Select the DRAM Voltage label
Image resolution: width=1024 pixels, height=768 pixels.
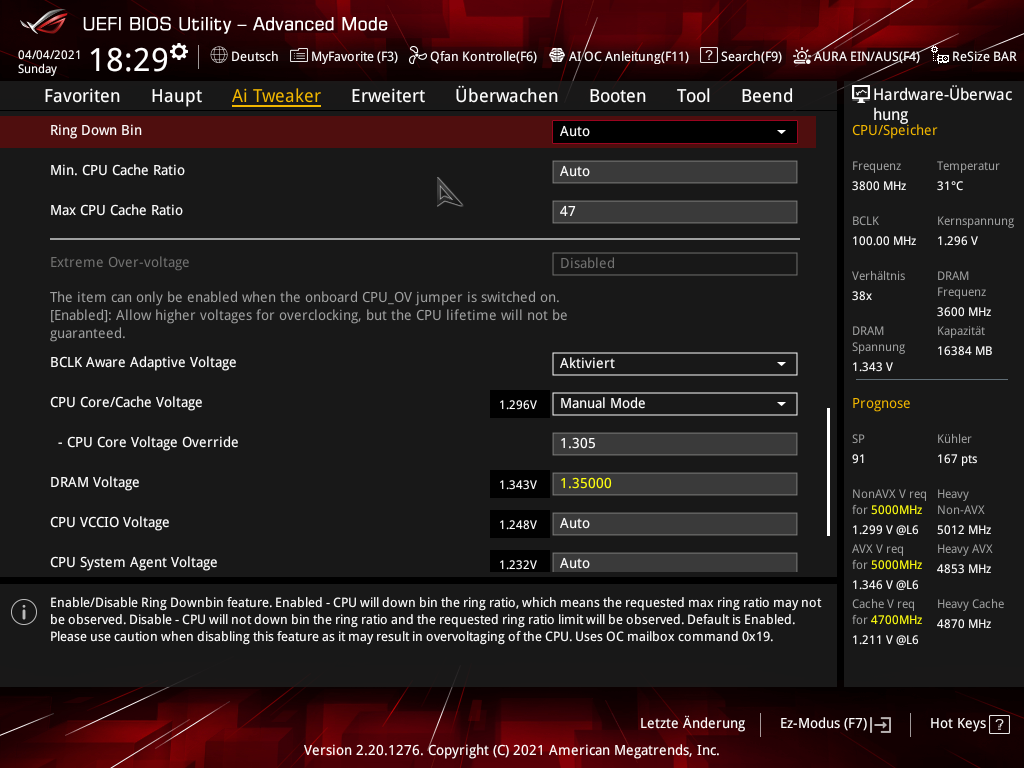click(x=95, y=483)
